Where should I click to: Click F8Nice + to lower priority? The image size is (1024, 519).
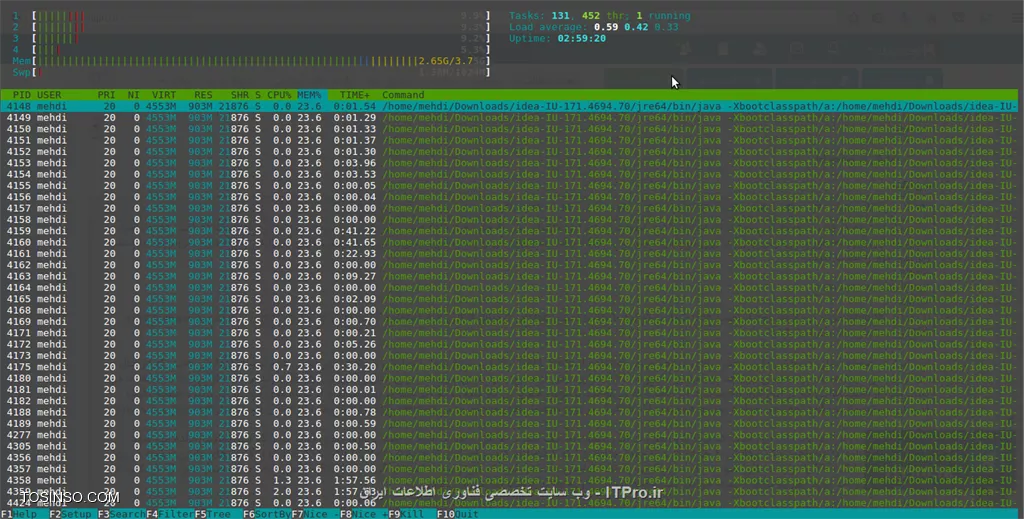(364, 514)
